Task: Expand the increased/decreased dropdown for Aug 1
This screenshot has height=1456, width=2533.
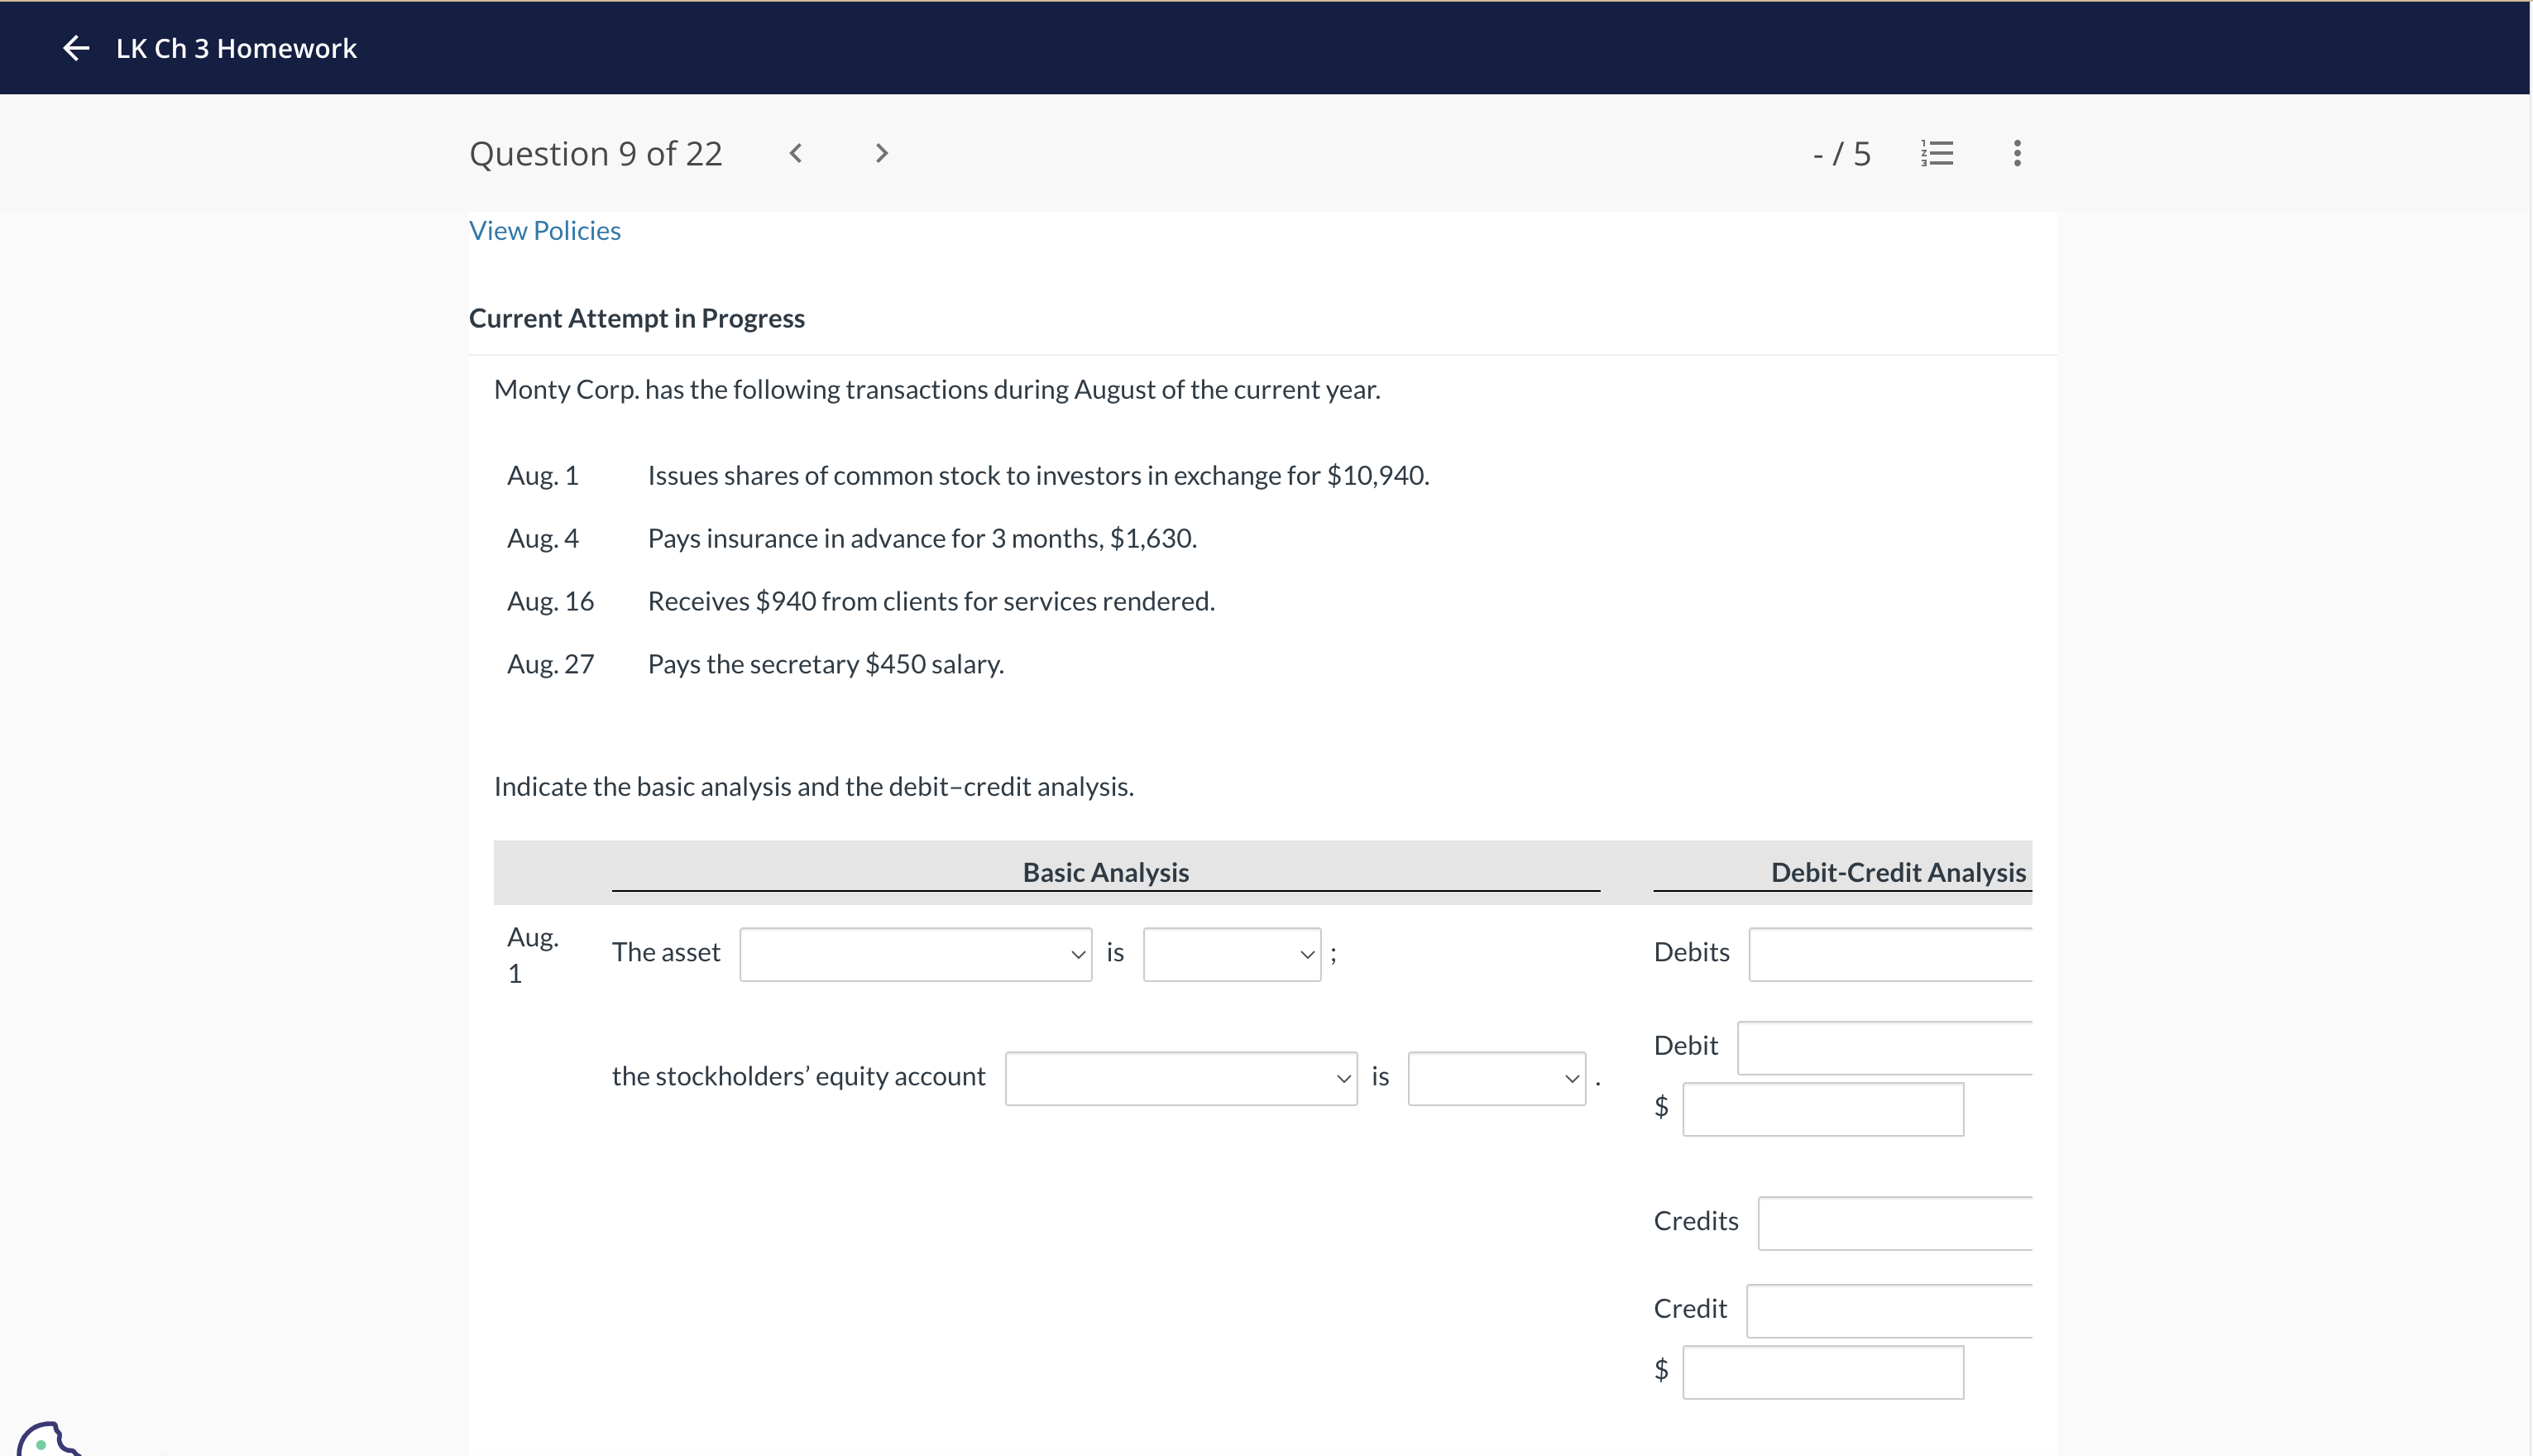Action: (1232, 951)
